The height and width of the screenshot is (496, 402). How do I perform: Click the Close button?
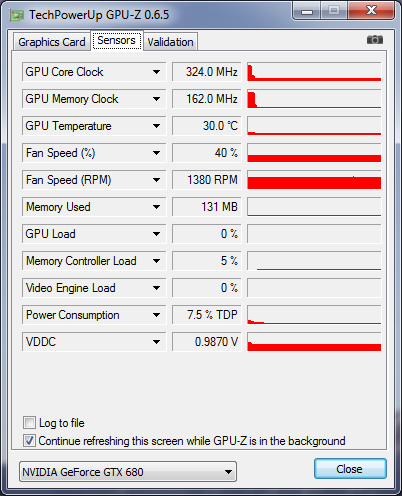pyautogui.click(x=350, y=469)
